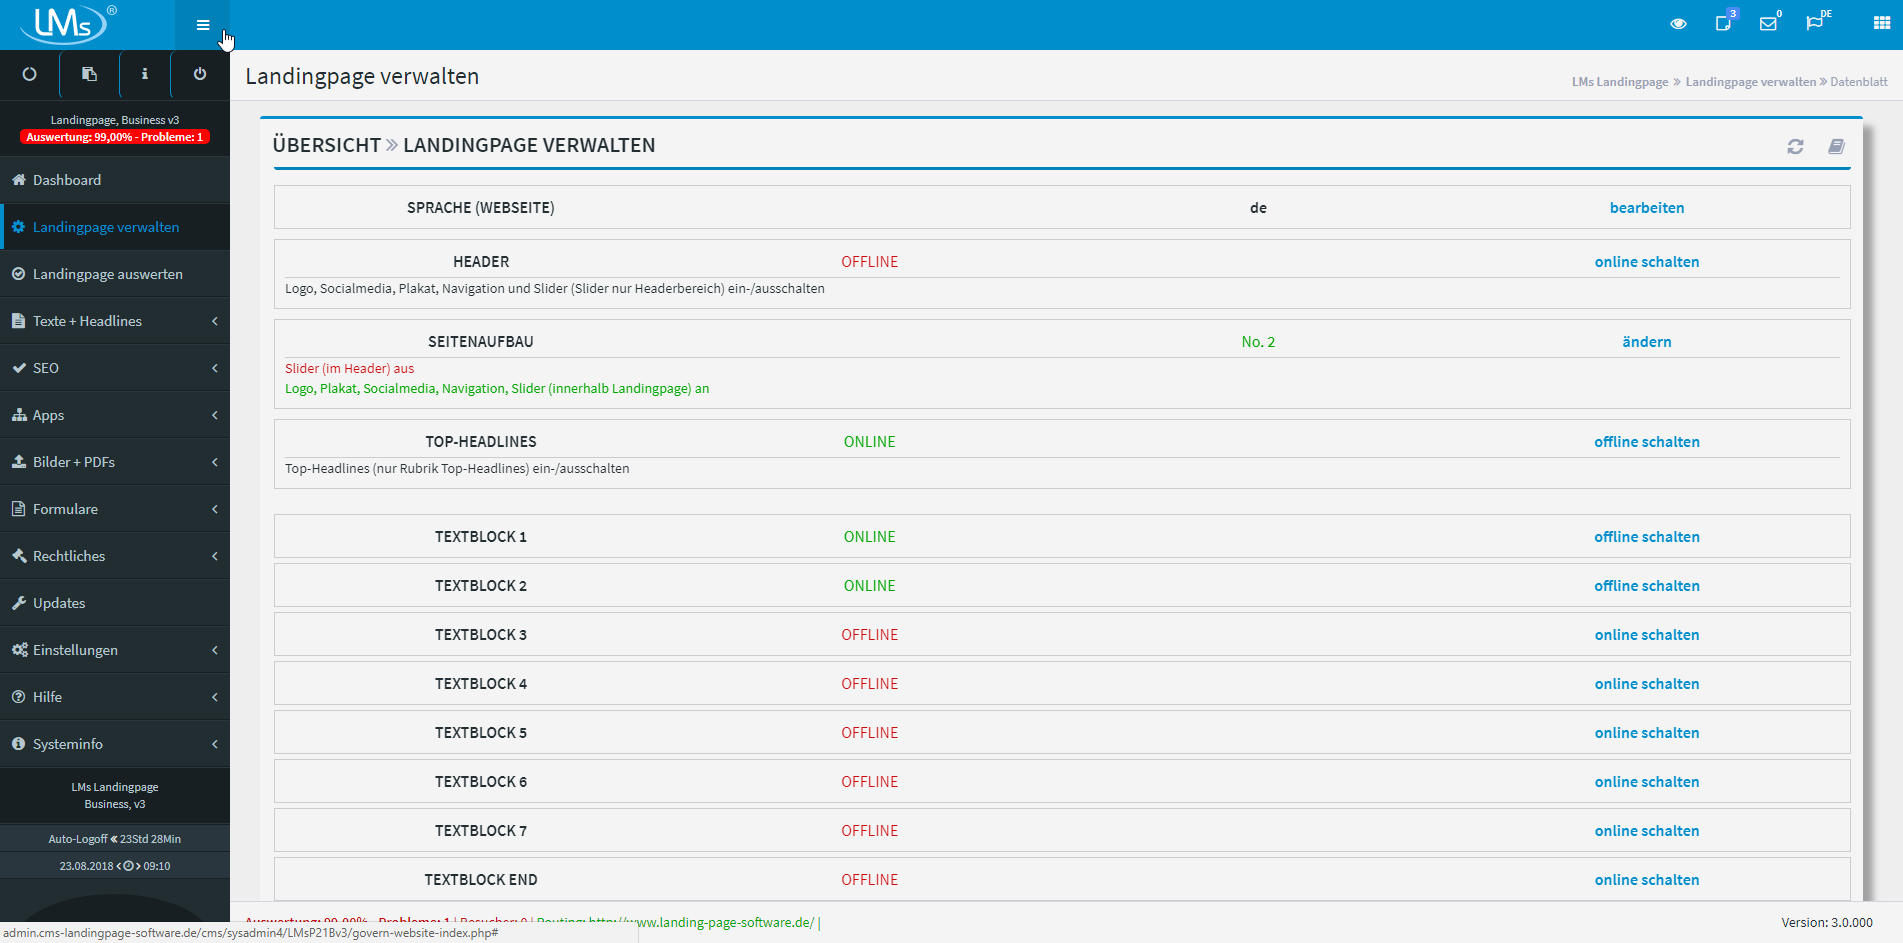Click the DE language flag icon
Image resolution: width=1903 pixels, height=943 pixels.
click(x=1817, y=23)
